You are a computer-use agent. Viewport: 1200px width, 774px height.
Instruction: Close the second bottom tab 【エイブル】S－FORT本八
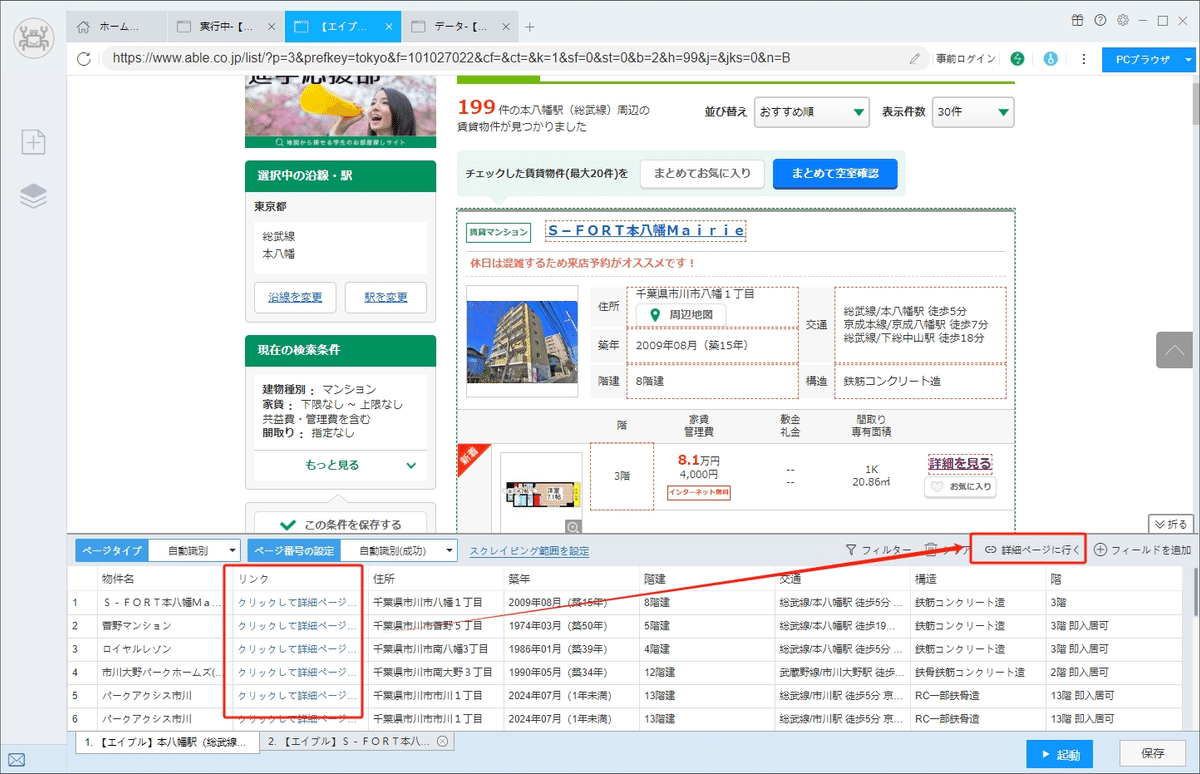coord(442,741)
